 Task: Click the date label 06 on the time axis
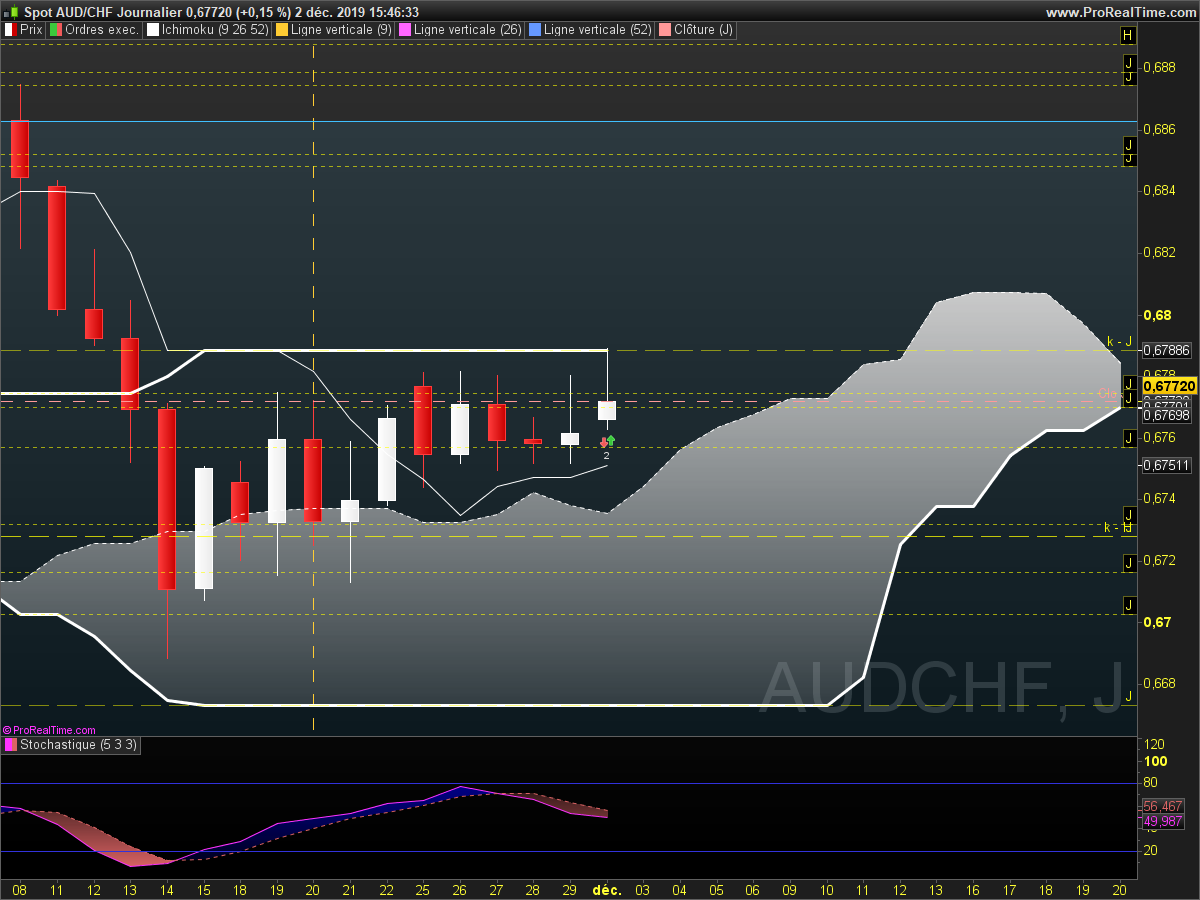click(x=752, y=889)
